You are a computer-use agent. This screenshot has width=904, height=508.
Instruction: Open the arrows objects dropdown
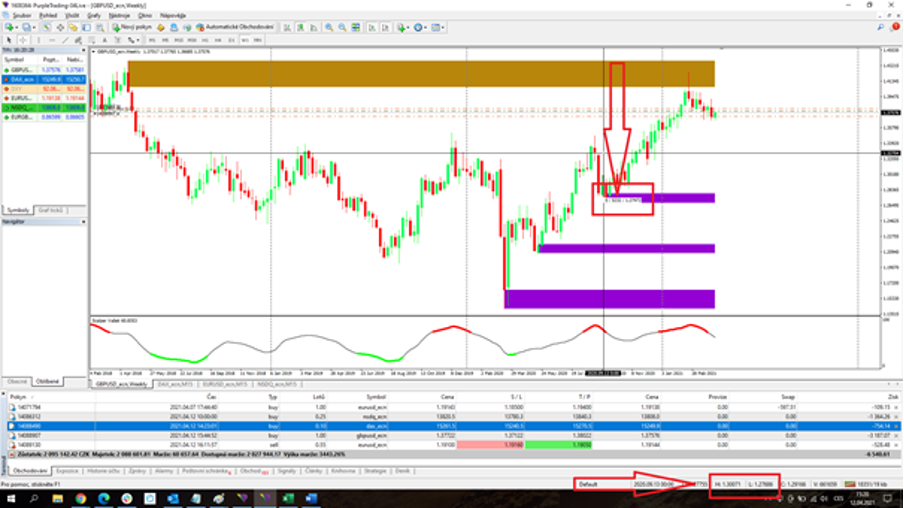[133, 40]
